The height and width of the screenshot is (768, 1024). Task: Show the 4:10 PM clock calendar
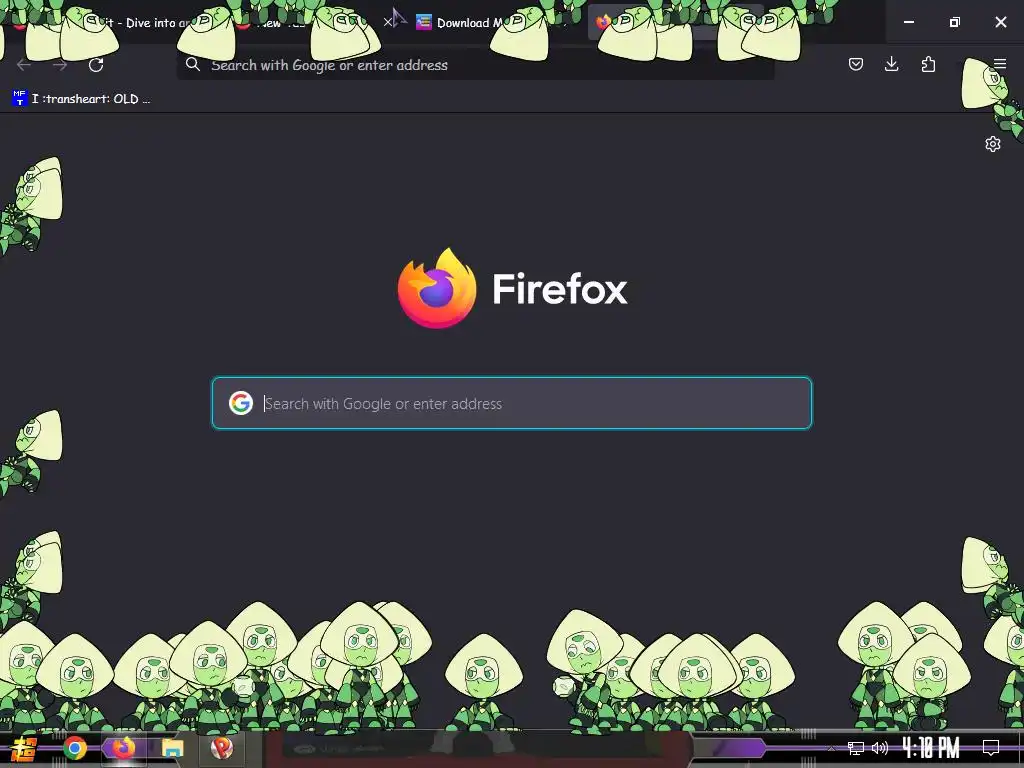tap(931, 748)
